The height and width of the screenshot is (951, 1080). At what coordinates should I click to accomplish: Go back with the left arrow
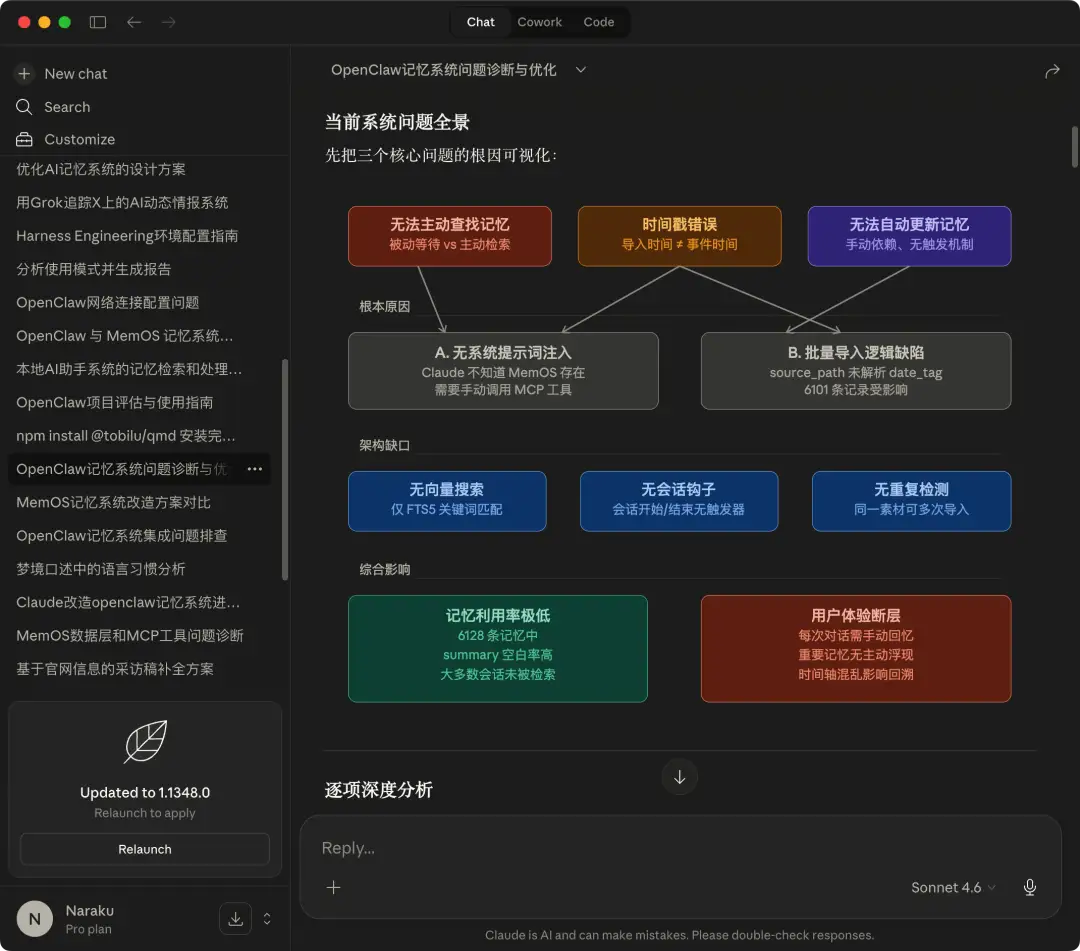(134, 22)
